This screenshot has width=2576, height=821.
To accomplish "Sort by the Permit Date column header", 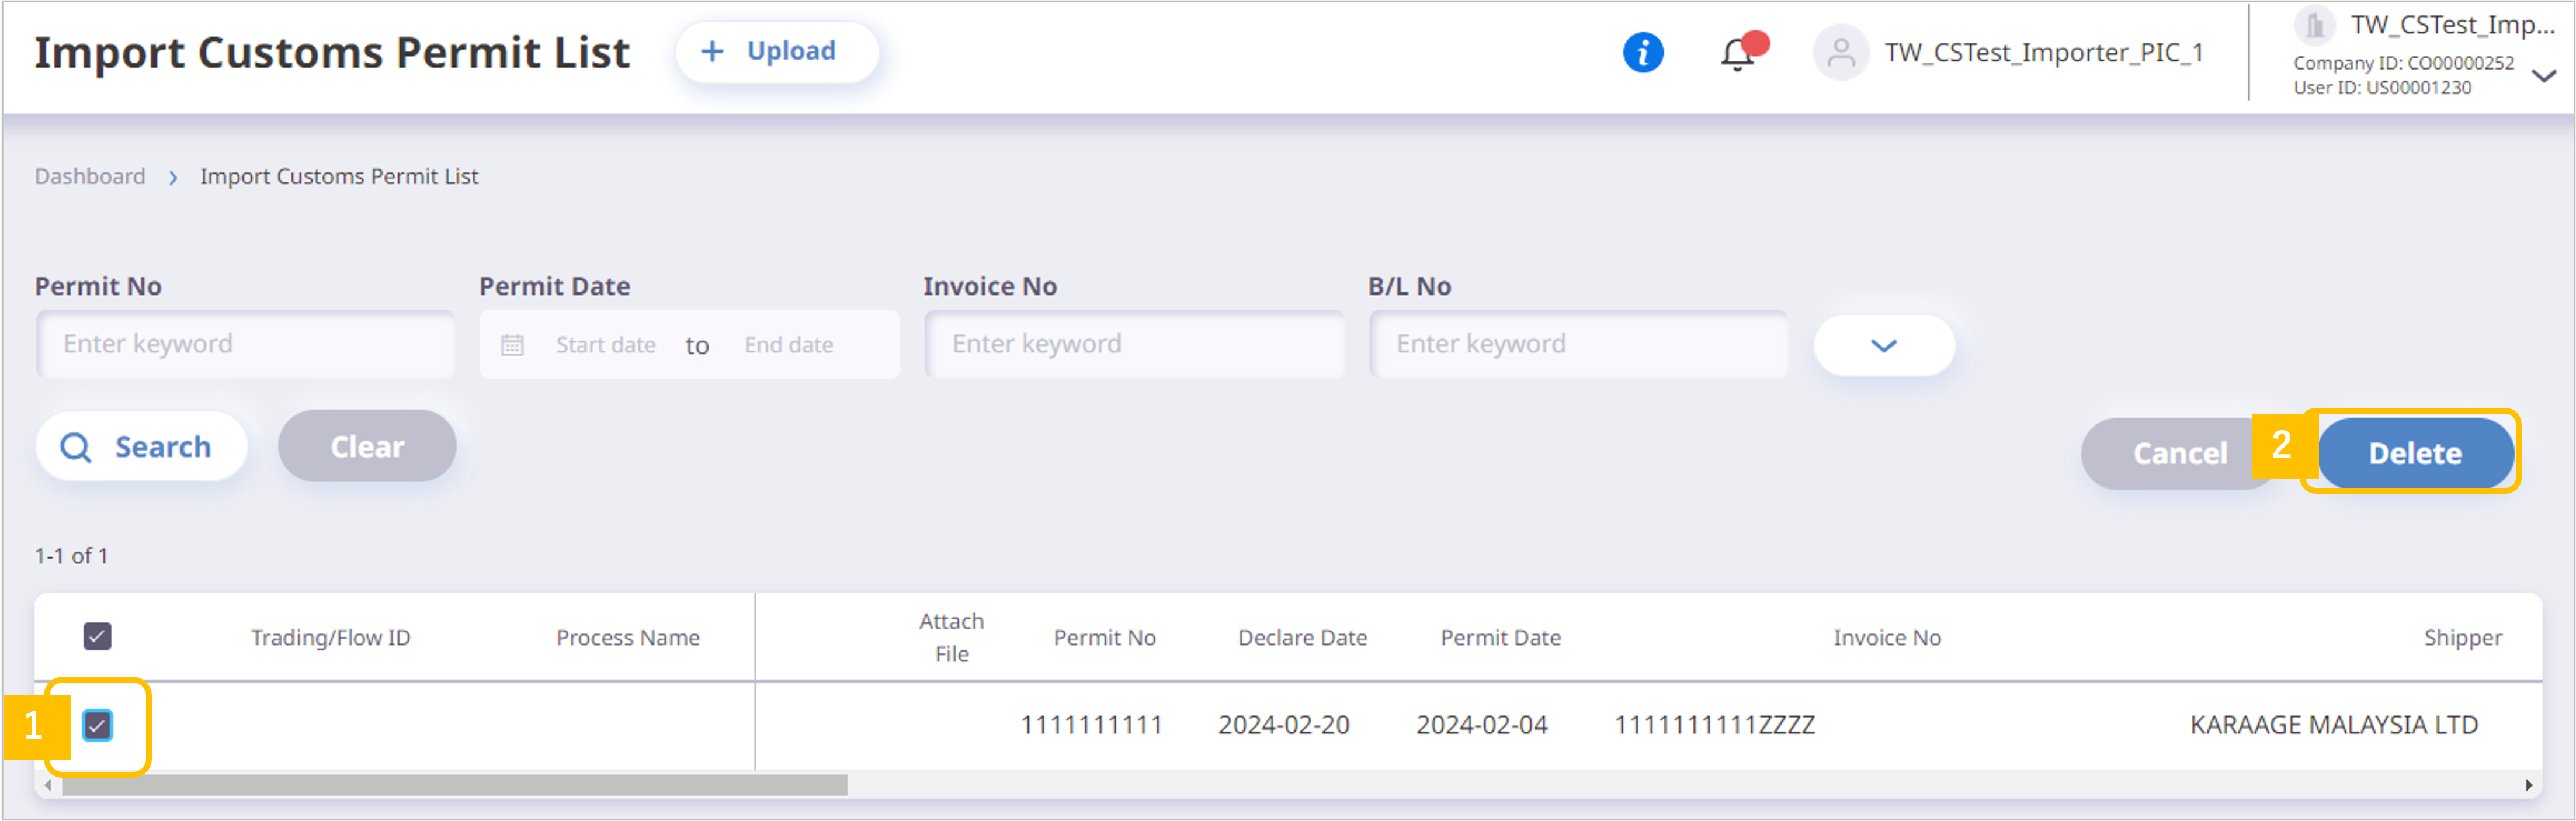I will click(x=1500, y=637).
